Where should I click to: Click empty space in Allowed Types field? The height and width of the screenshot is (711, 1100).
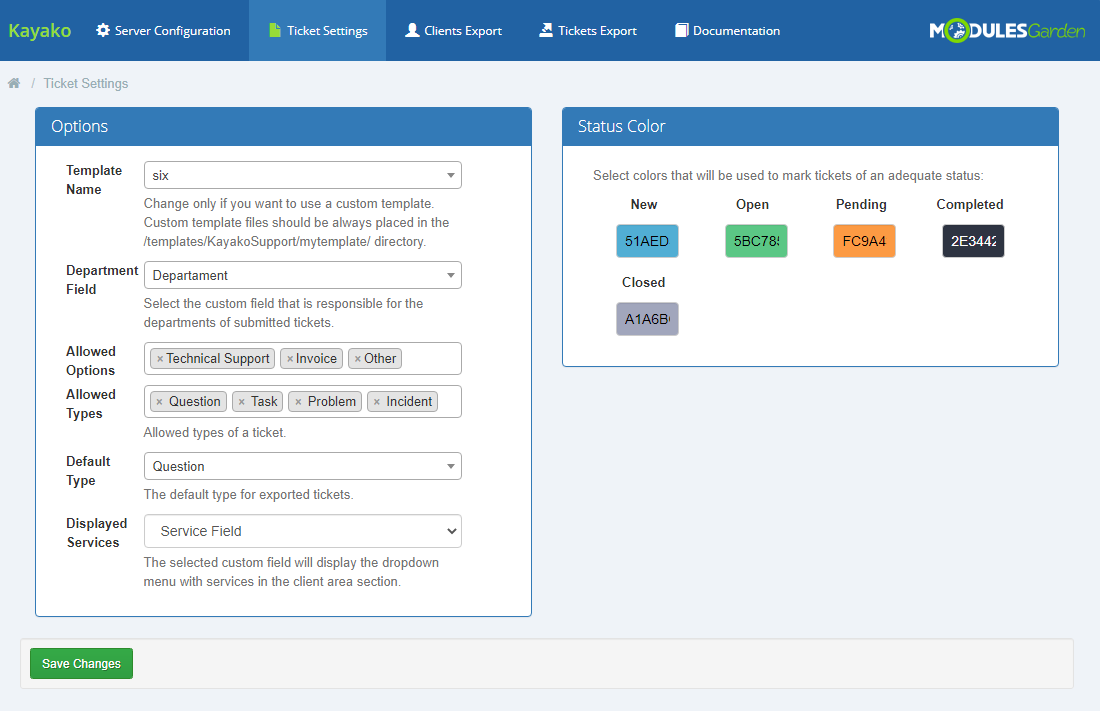449,401
